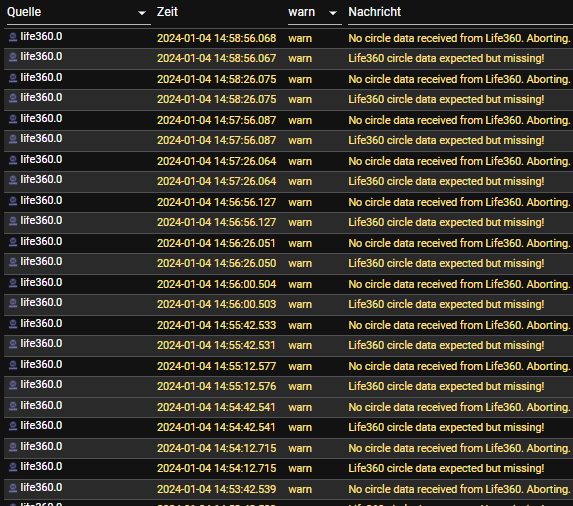Click life360.0 source name in 14:55:12.576 row
573x506 pixels.
coord(41,385)
